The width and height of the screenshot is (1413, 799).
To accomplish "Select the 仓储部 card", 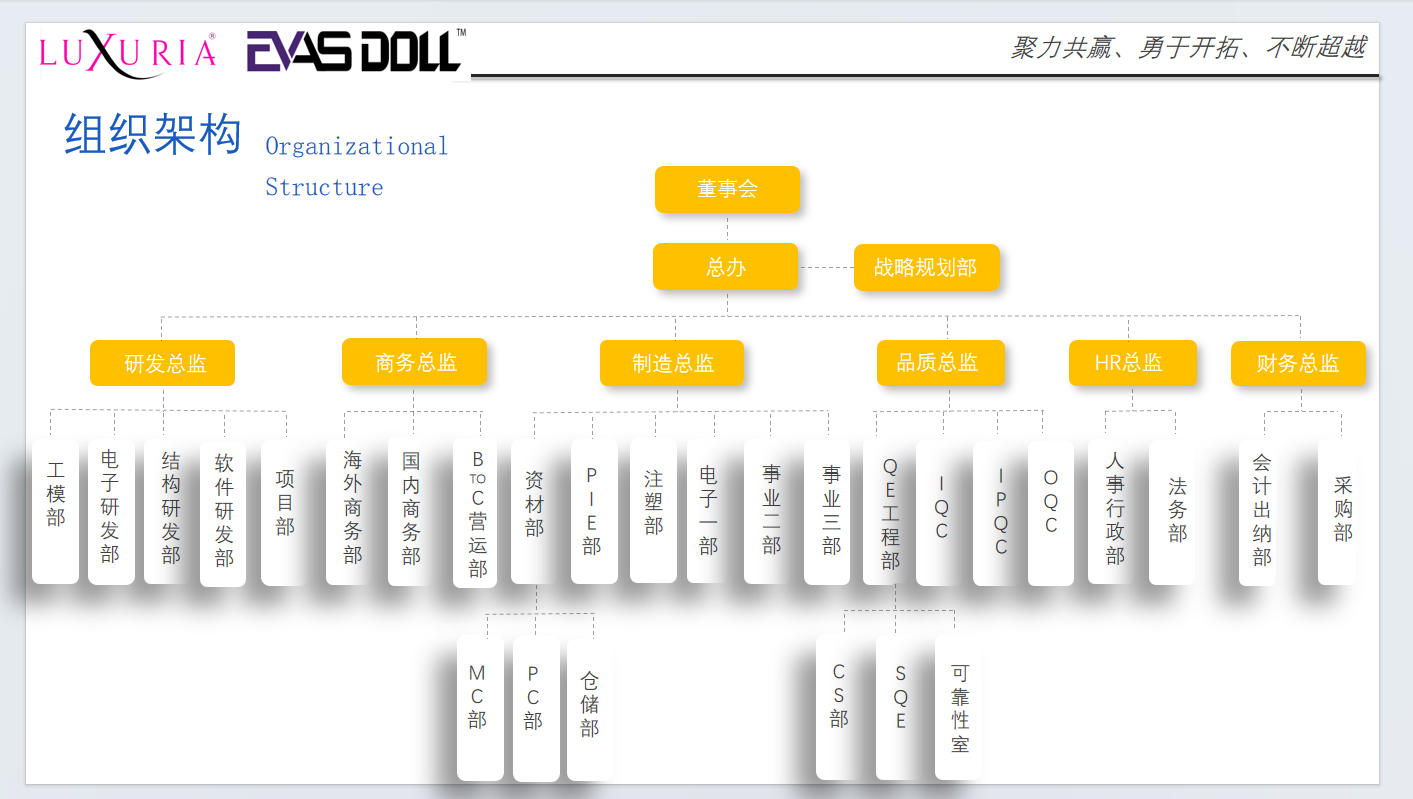I will tap(590, 709).
